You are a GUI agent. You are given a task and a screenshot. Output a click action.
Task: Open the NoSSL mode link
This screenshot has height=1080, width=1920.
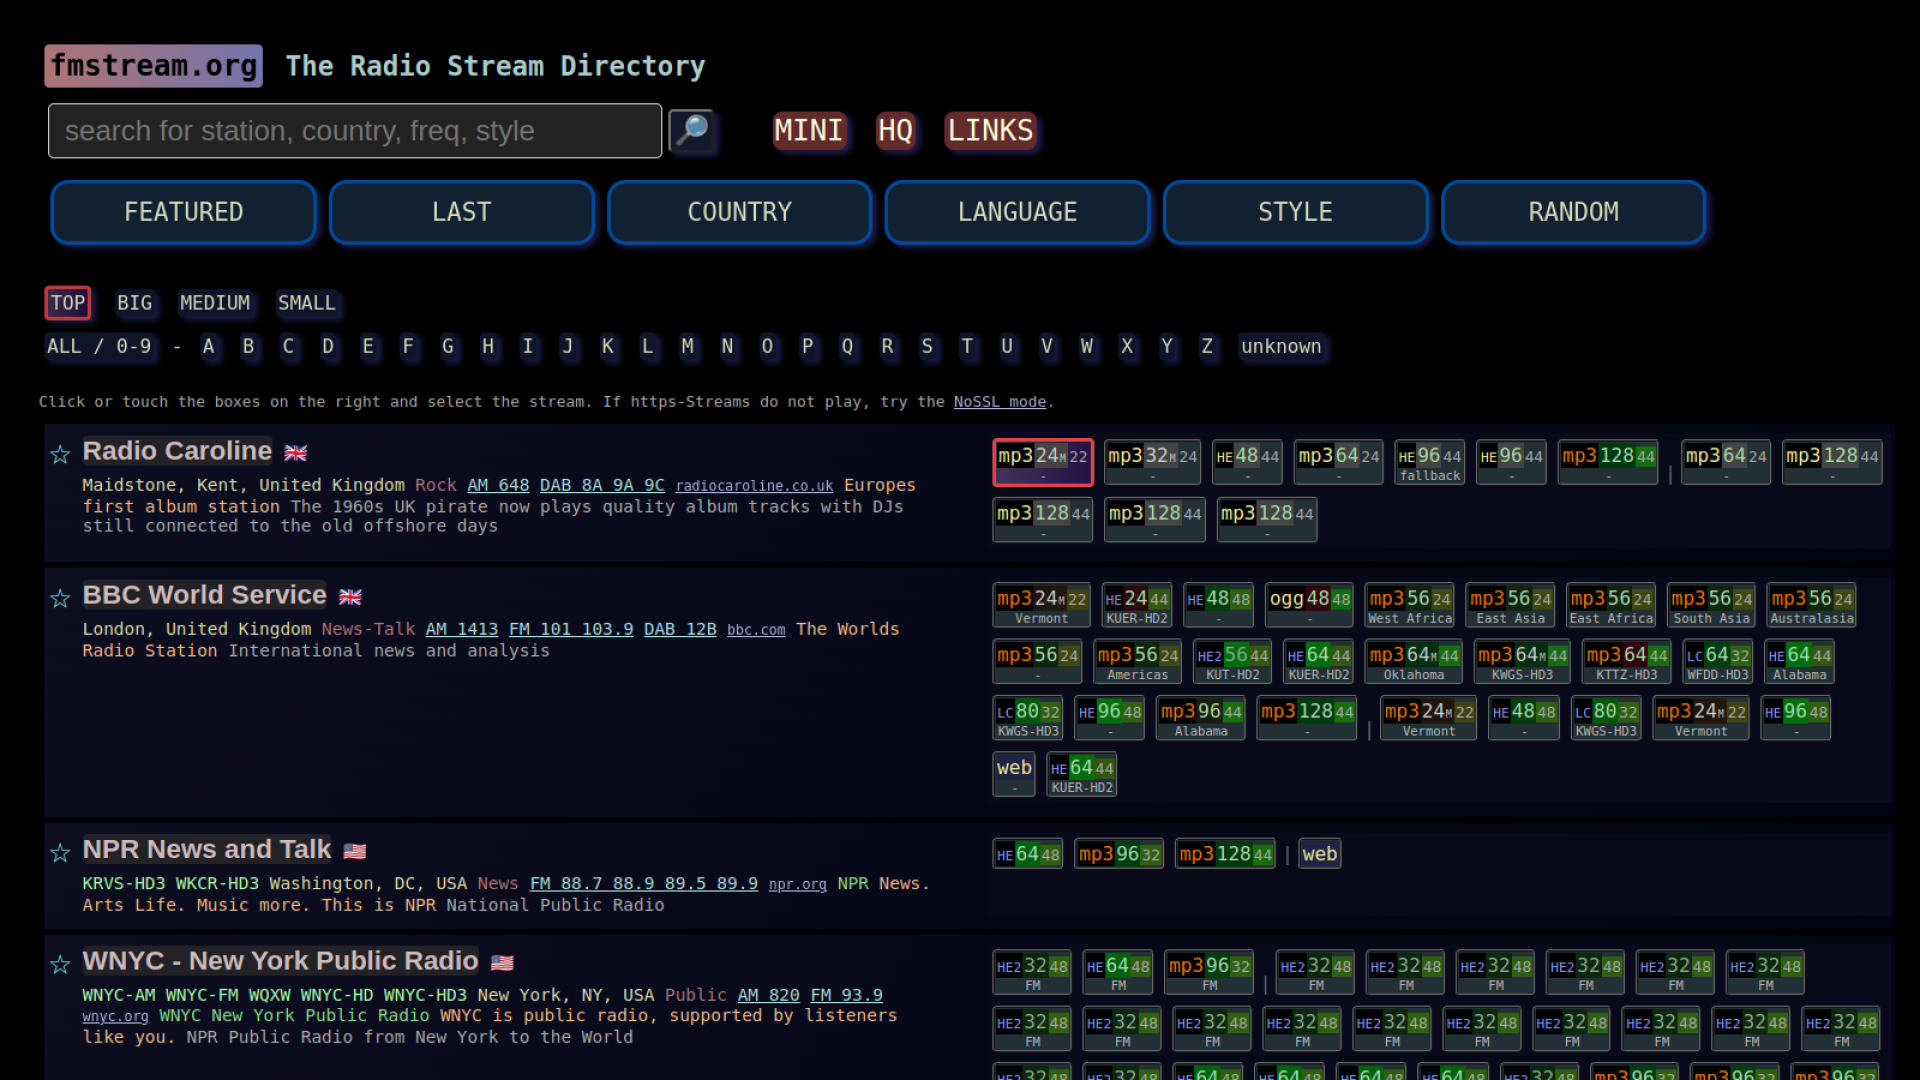coord(999,402)
